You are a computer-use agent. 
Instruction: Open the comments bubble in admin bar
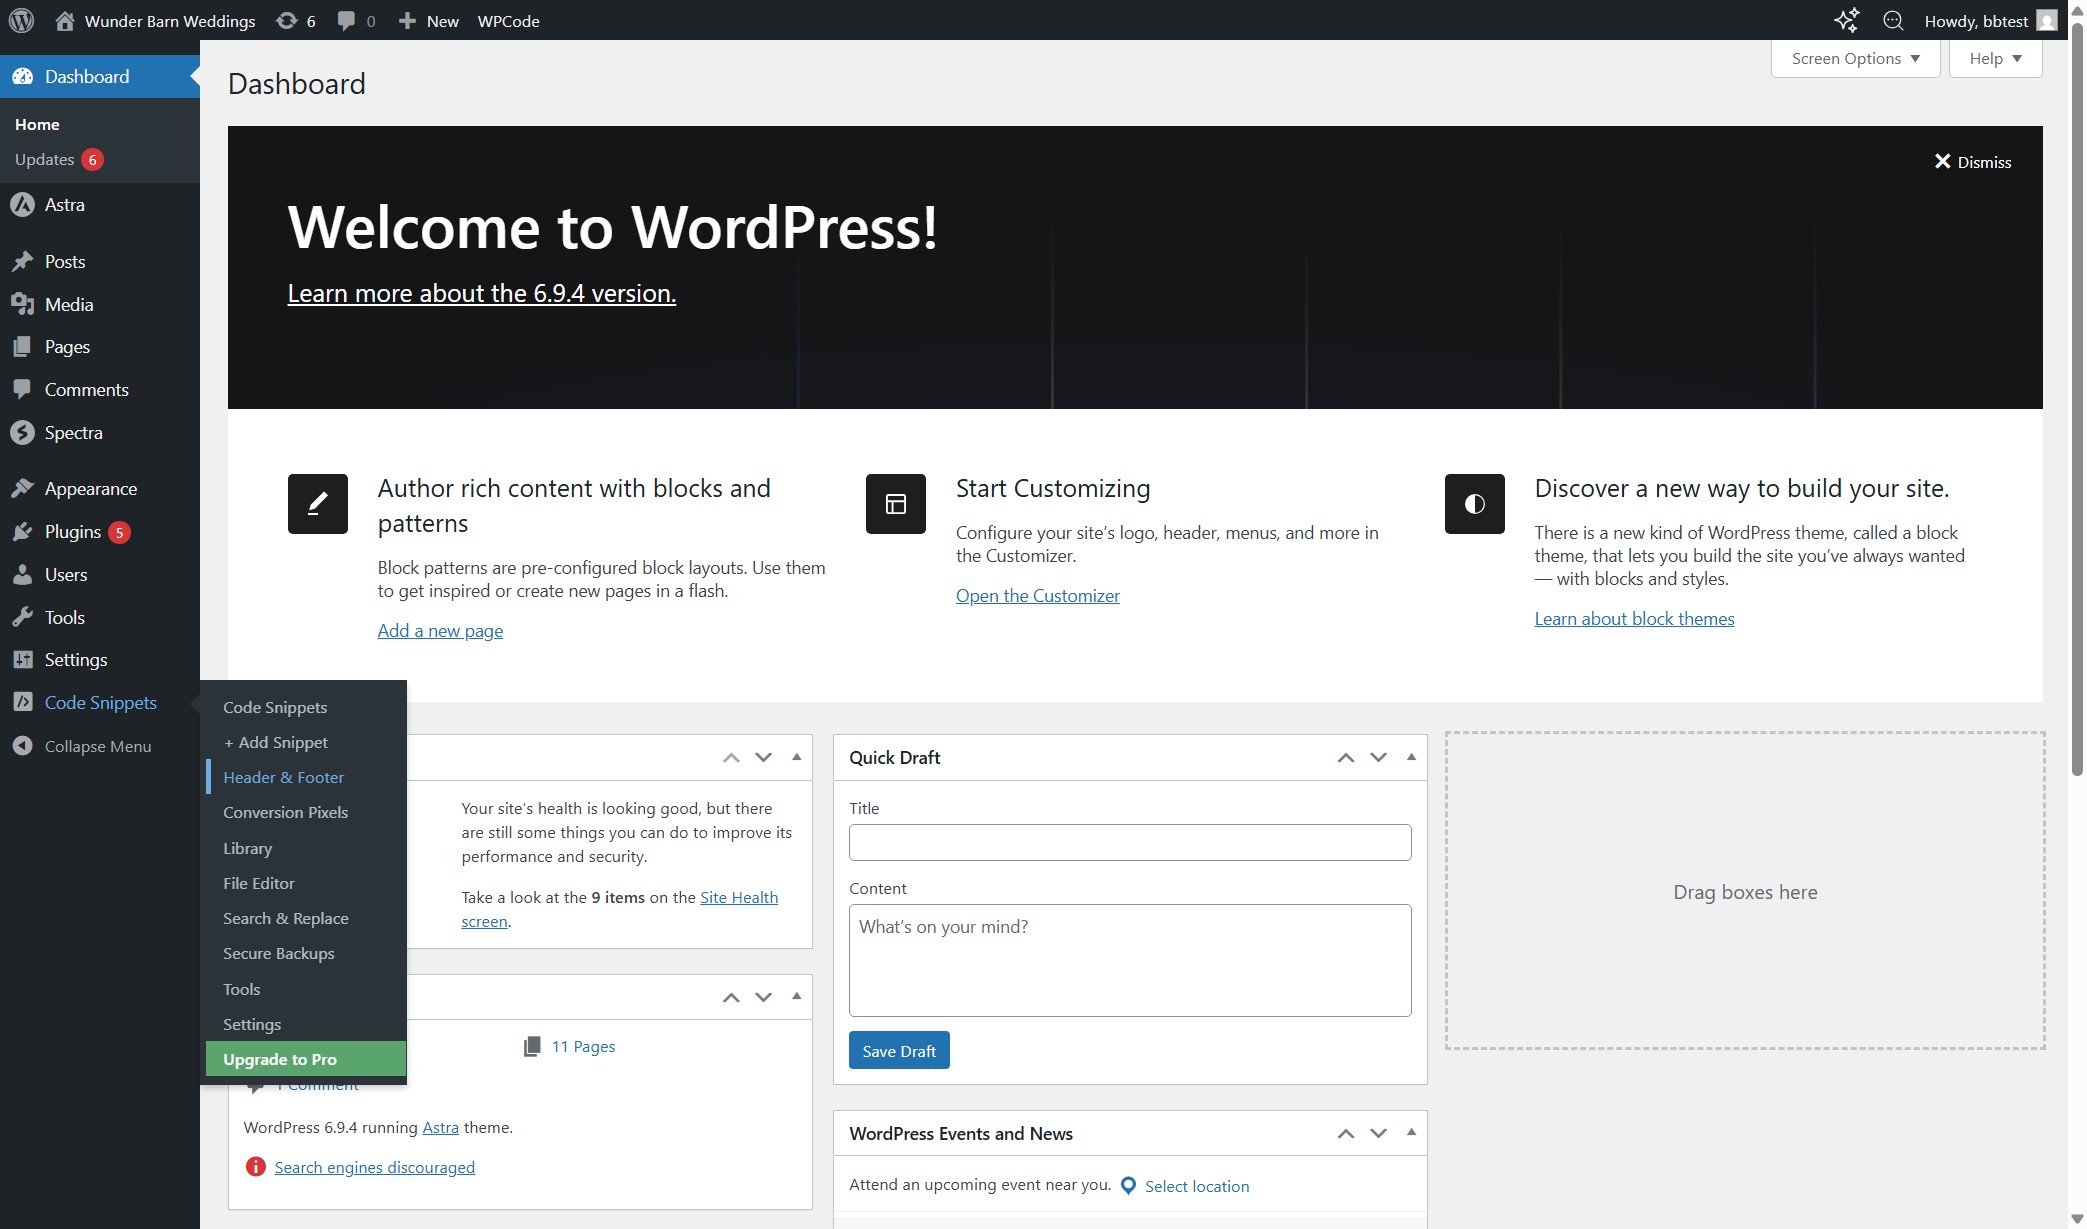click(356, 21)
